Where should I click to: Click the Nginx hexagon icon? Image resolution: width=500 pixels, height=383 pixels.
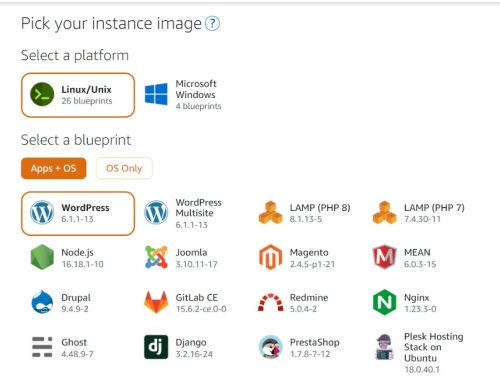click(x=385, y=302)
